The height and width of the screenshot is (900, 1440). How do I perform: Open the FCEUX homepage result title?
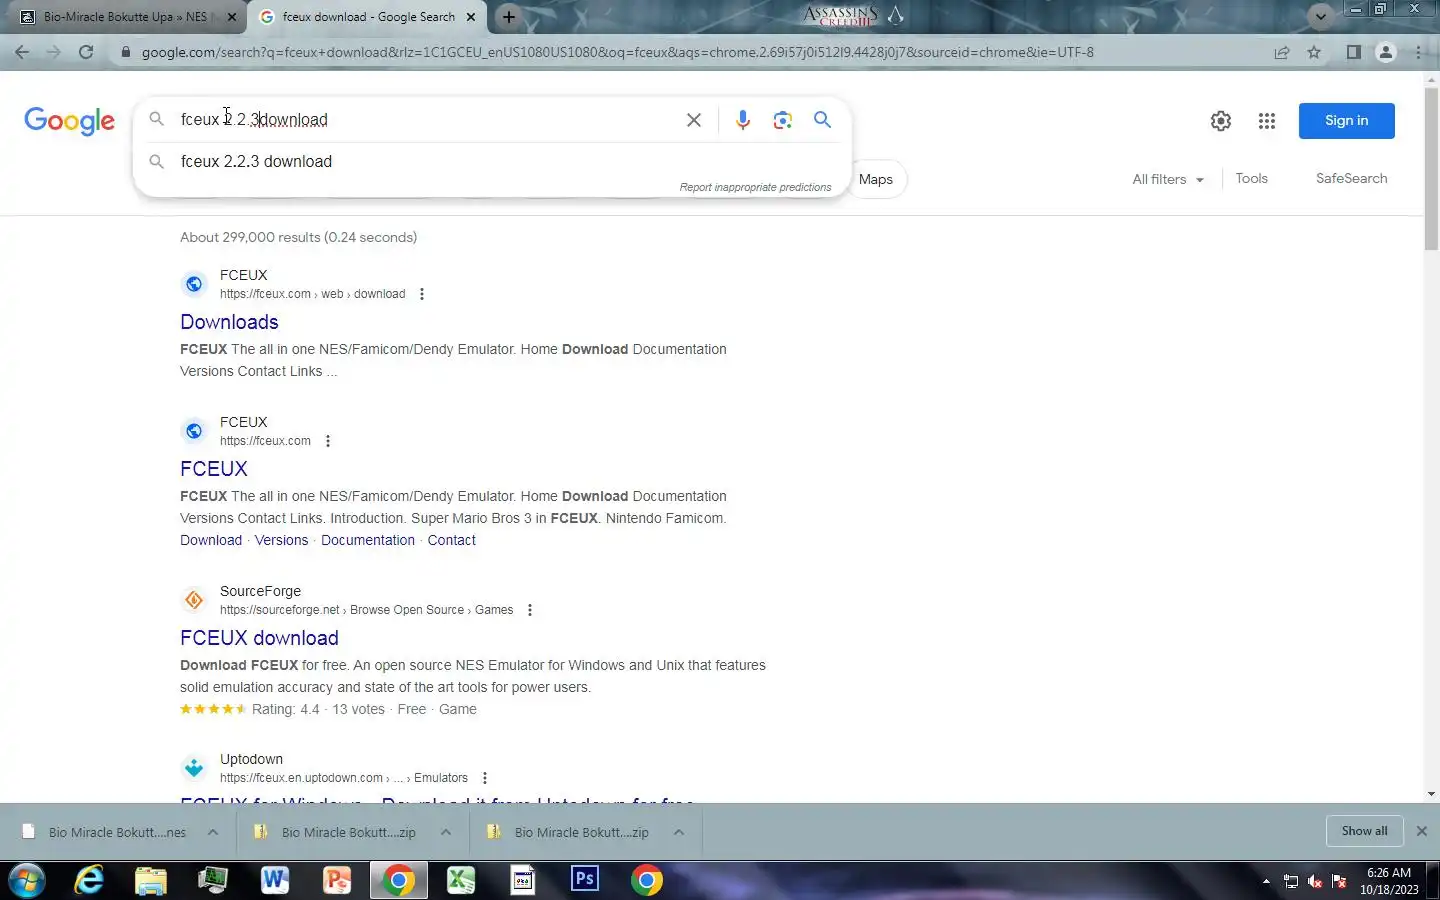[214, 469]
